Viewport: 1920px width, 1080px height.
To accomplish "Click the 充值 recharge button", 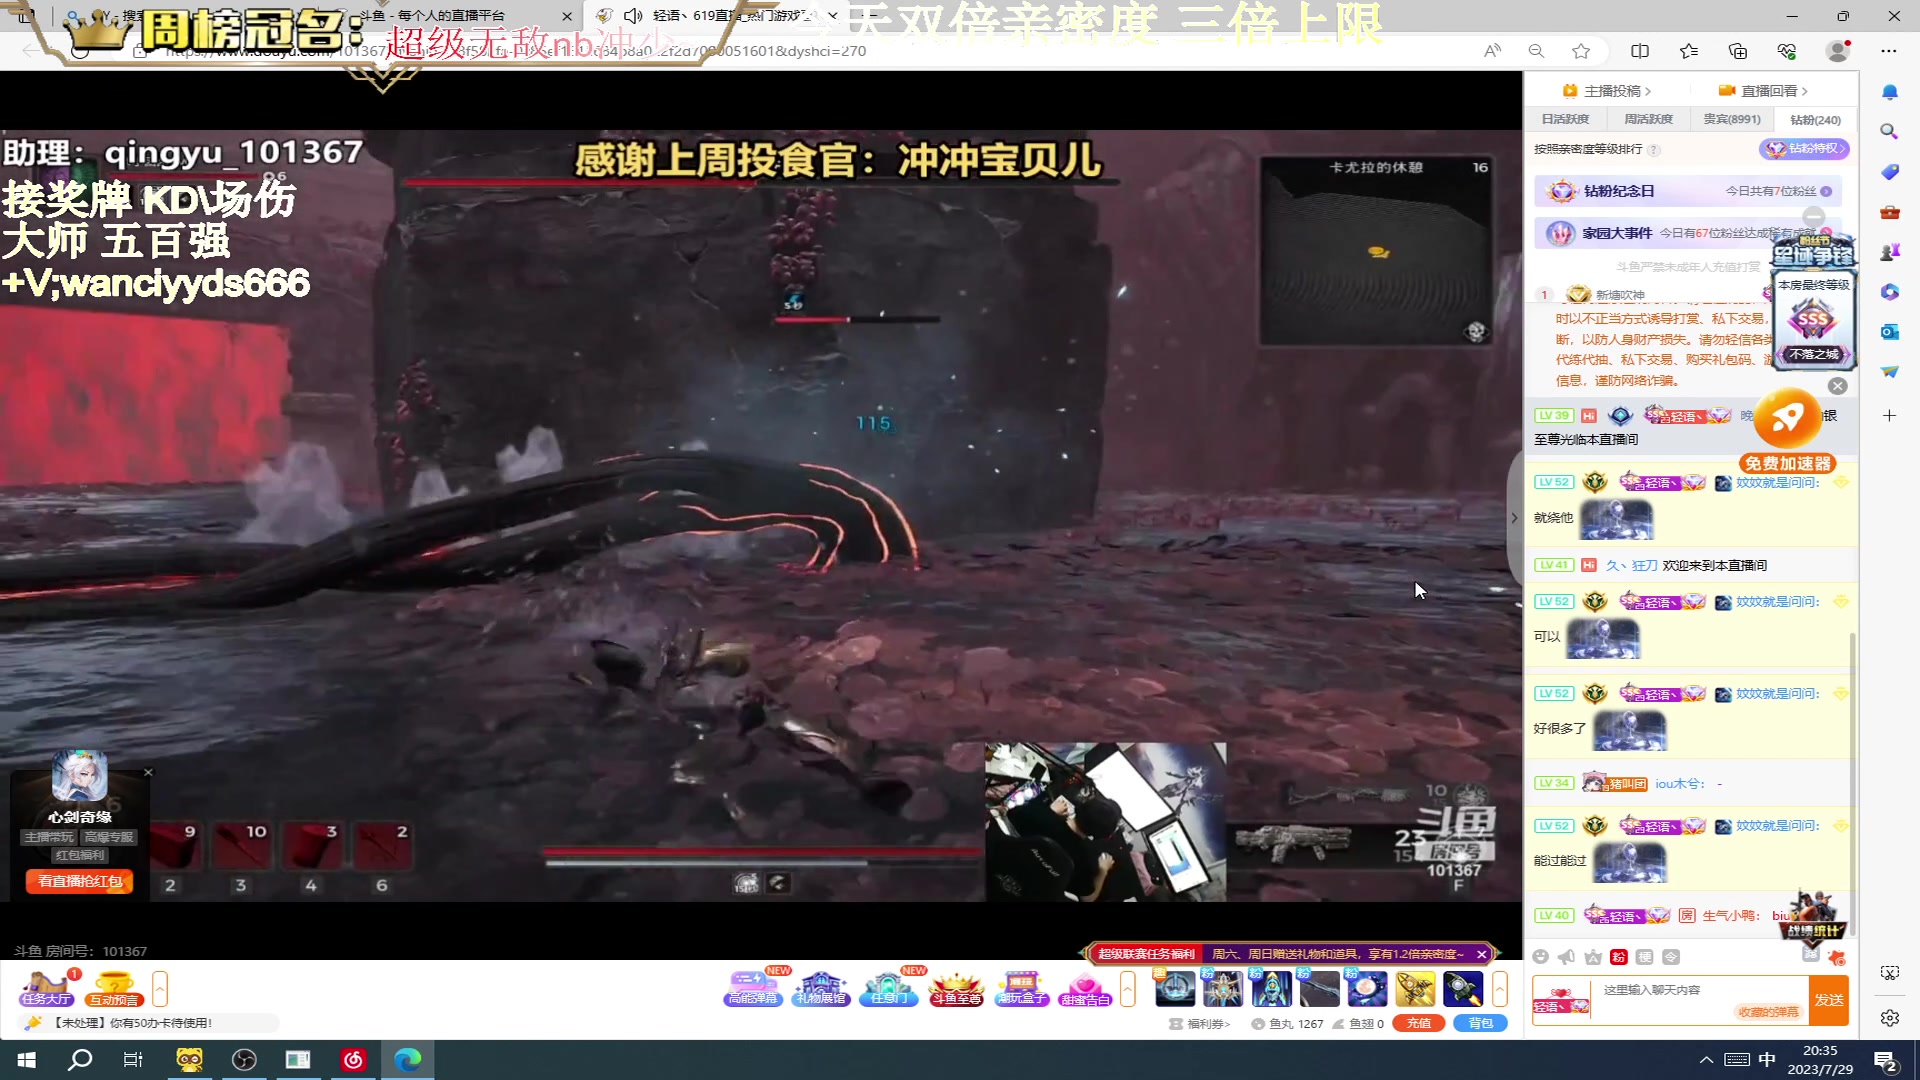I will [x=1419, y=1023].
